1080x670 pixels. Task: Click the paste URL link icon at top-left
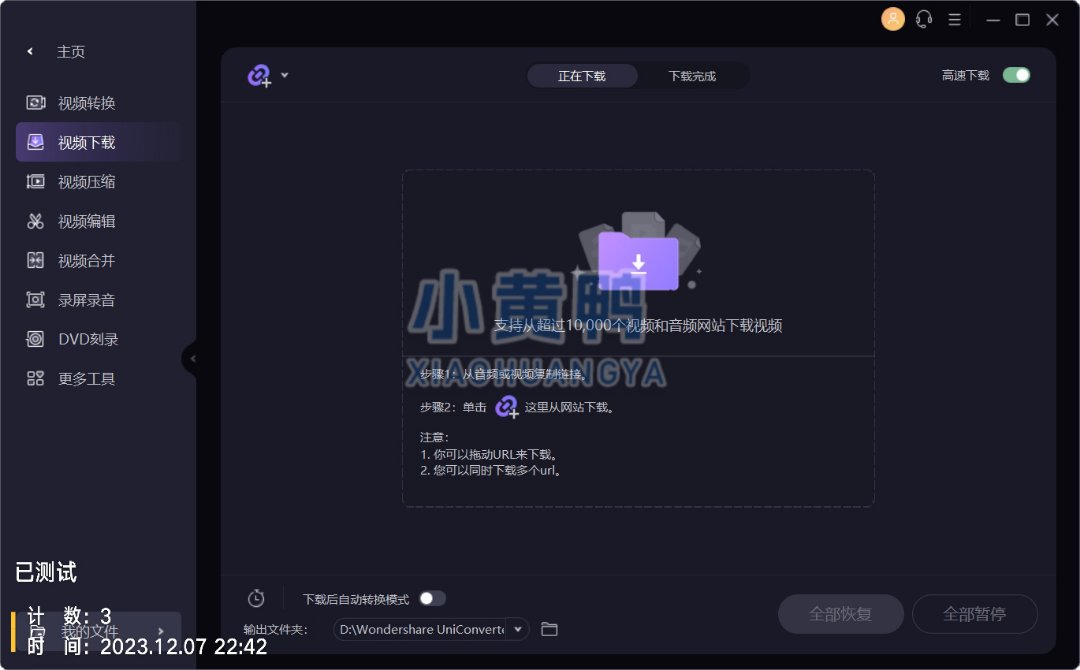259,76
